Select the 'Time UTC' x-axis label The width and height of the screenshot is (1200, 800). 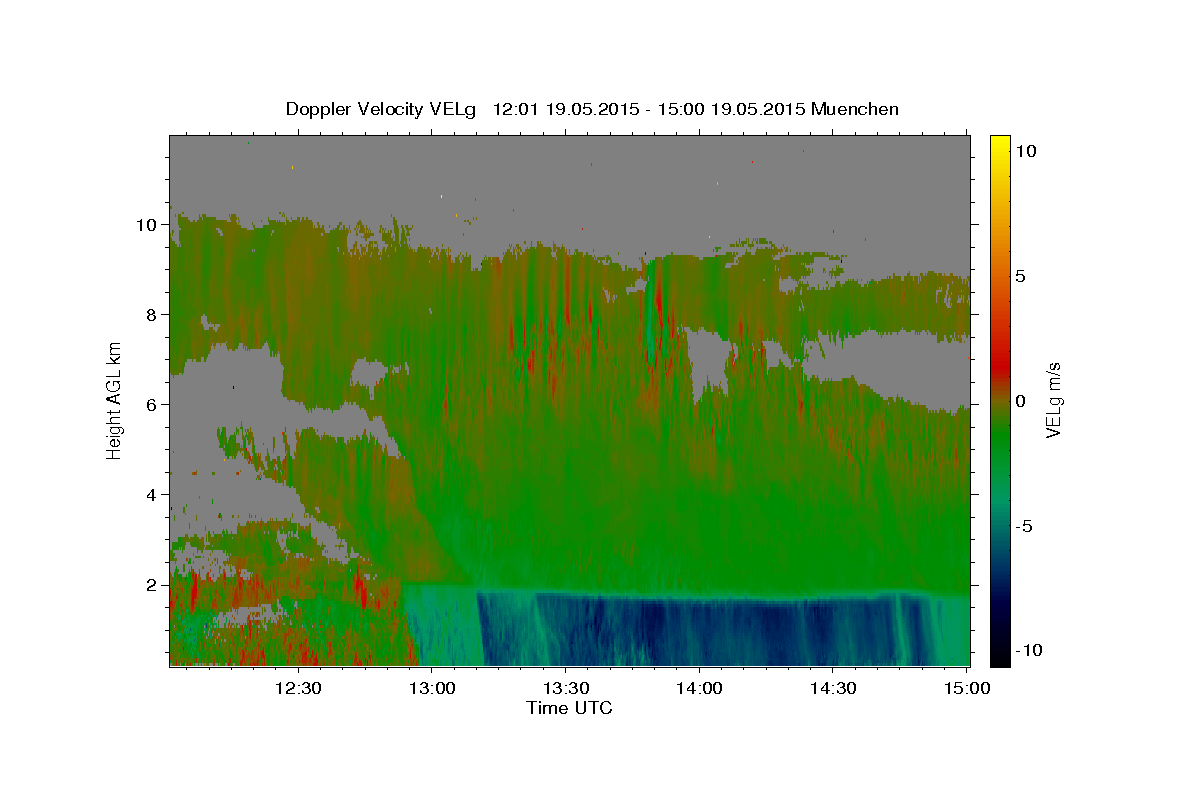569,708
